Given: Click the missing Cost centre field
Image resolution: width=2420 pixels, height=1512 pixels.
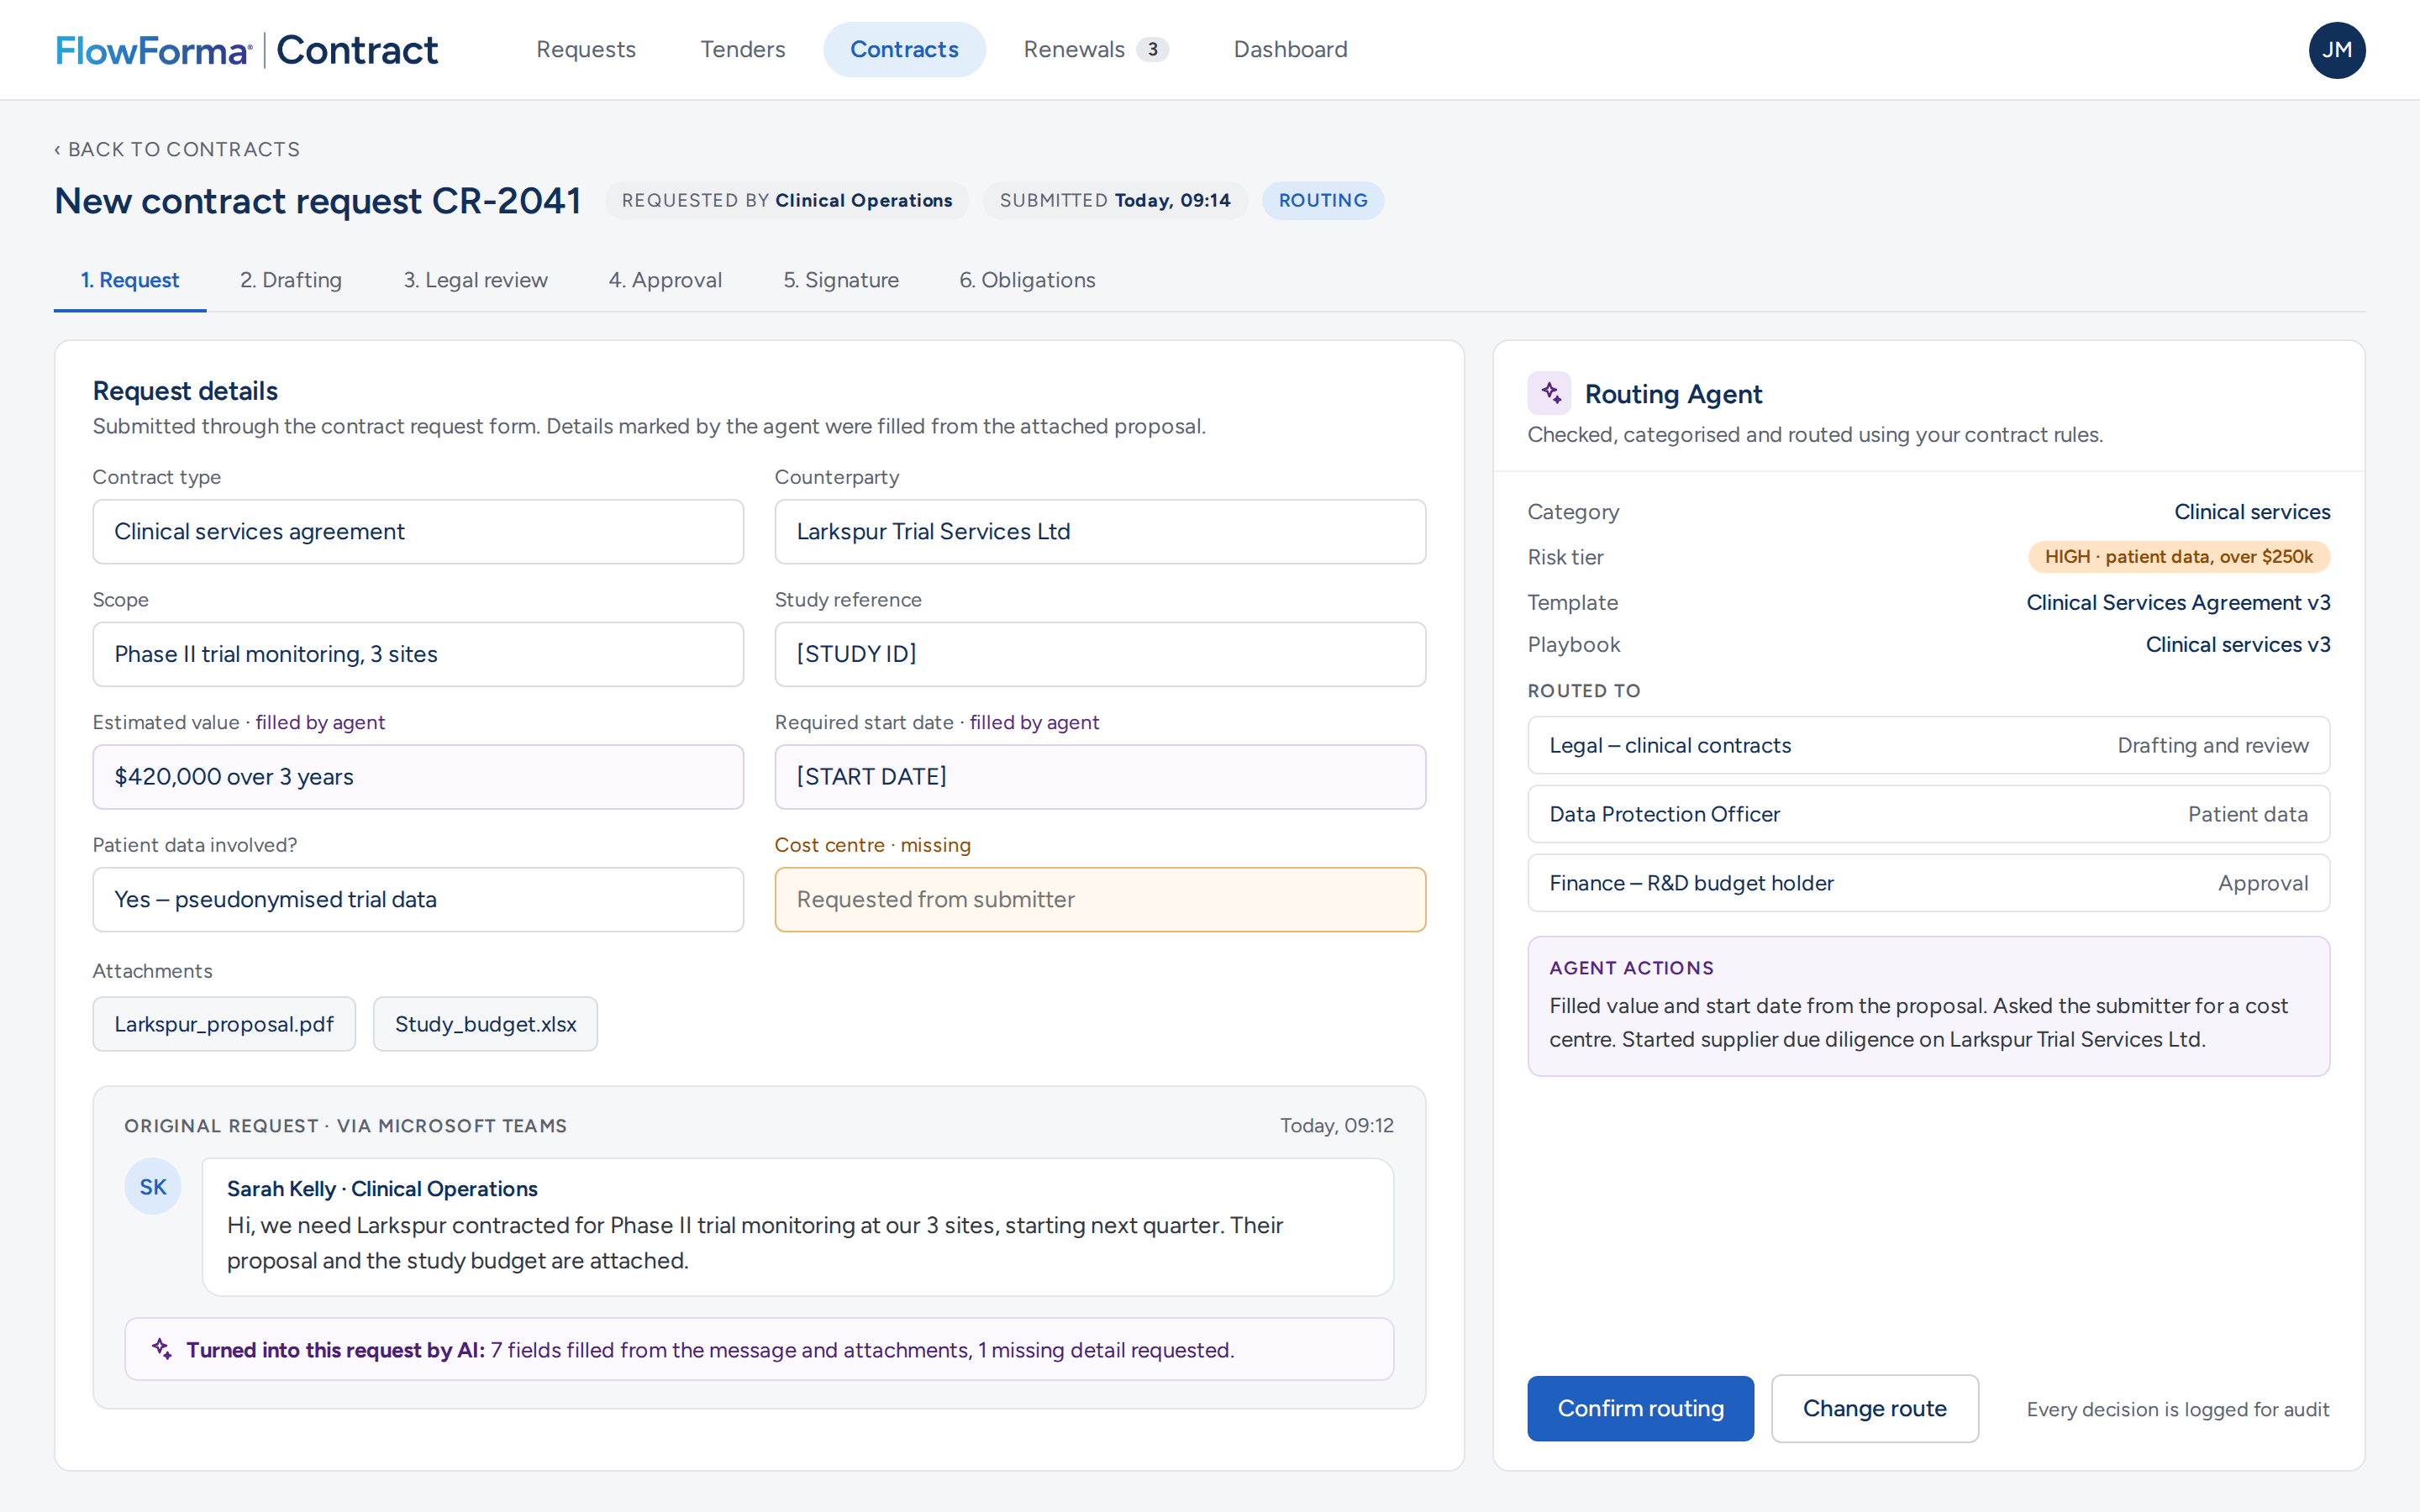Looking at the screenshot, I should 1100,899.
